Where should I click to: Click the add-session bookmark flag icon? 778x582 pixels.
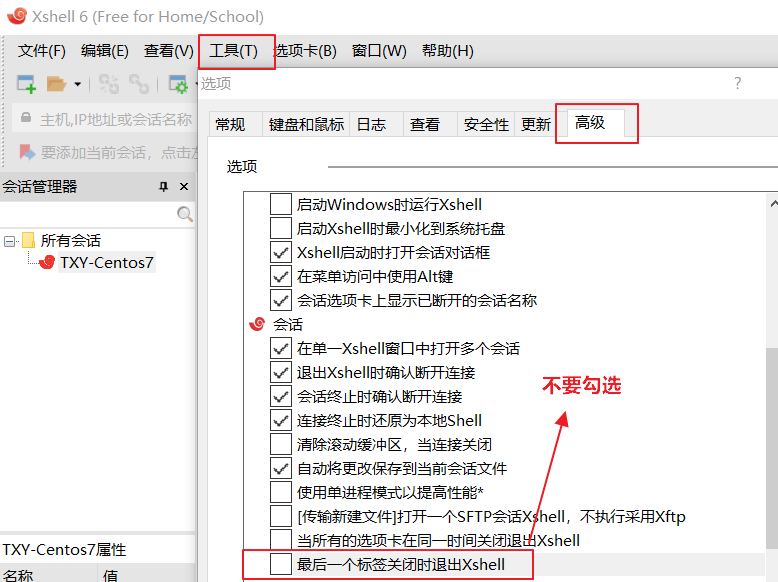[x=27, y=152]
